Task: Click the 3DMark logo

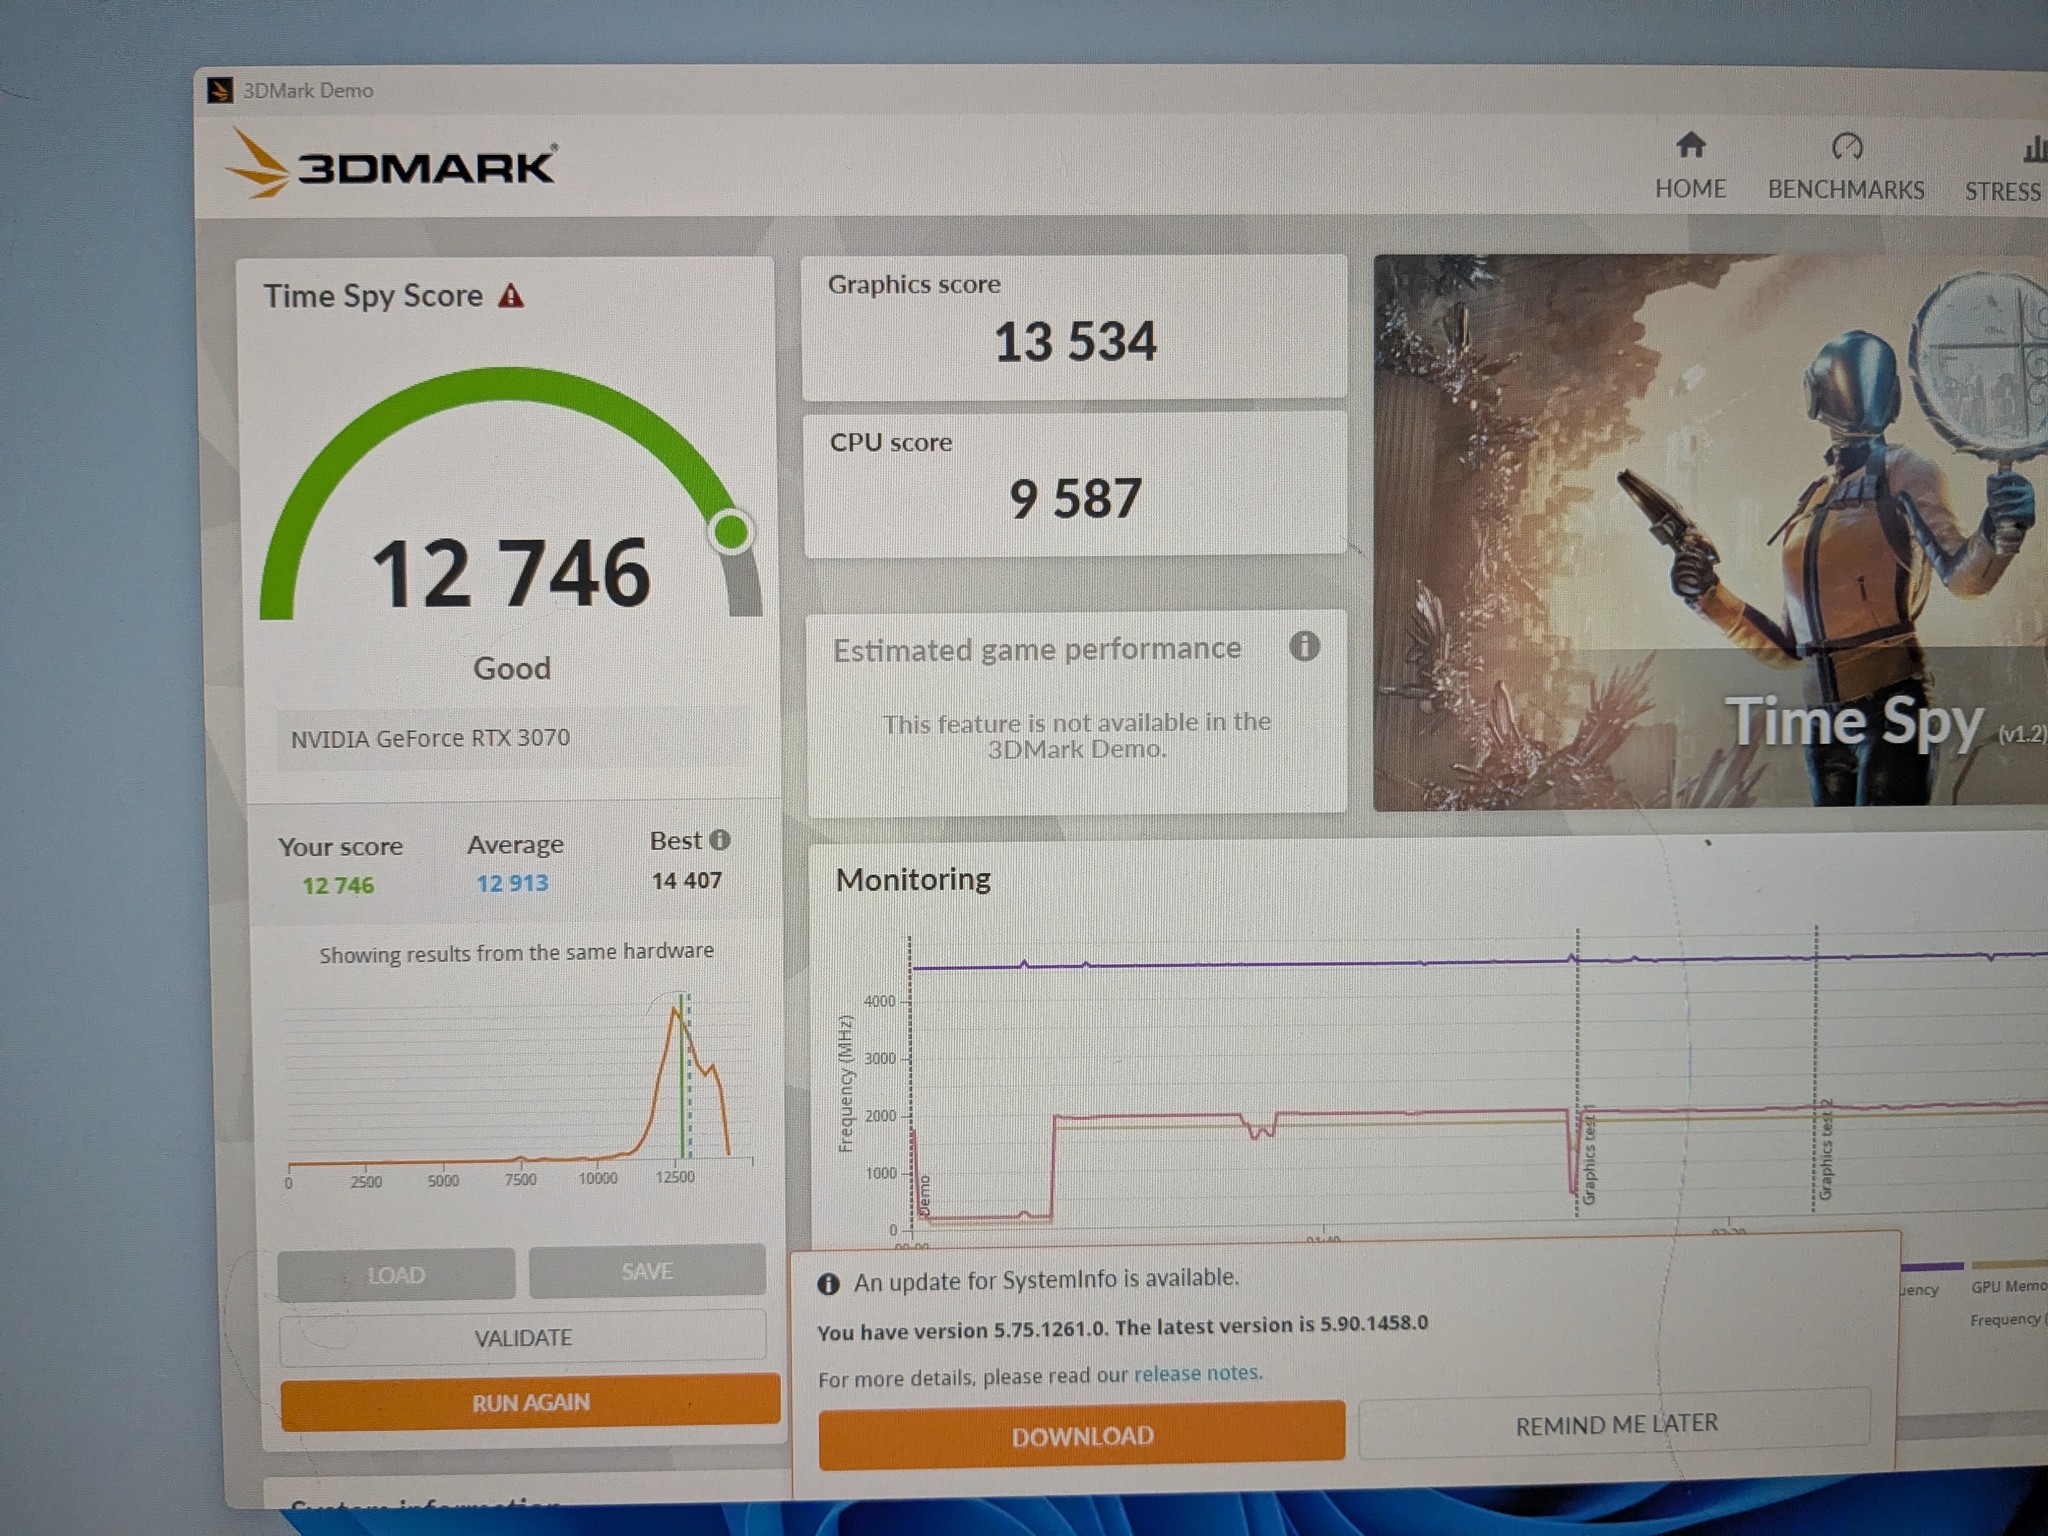Action: pyautogui.click(x=392, y=165)
